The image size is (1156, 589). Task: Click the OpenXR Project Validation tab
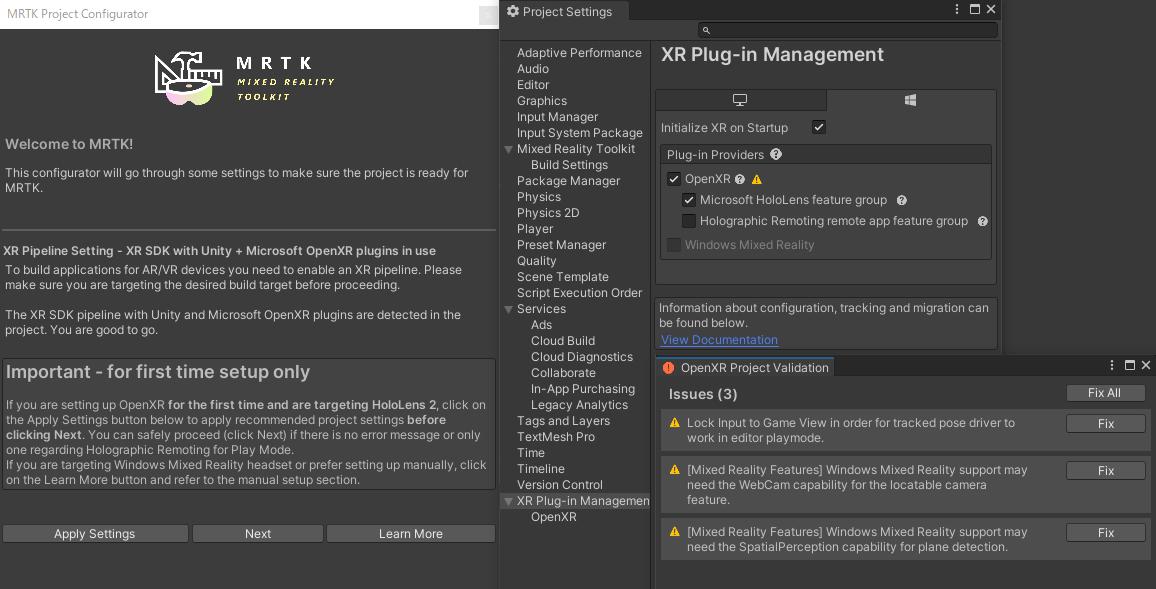point(745,367)
